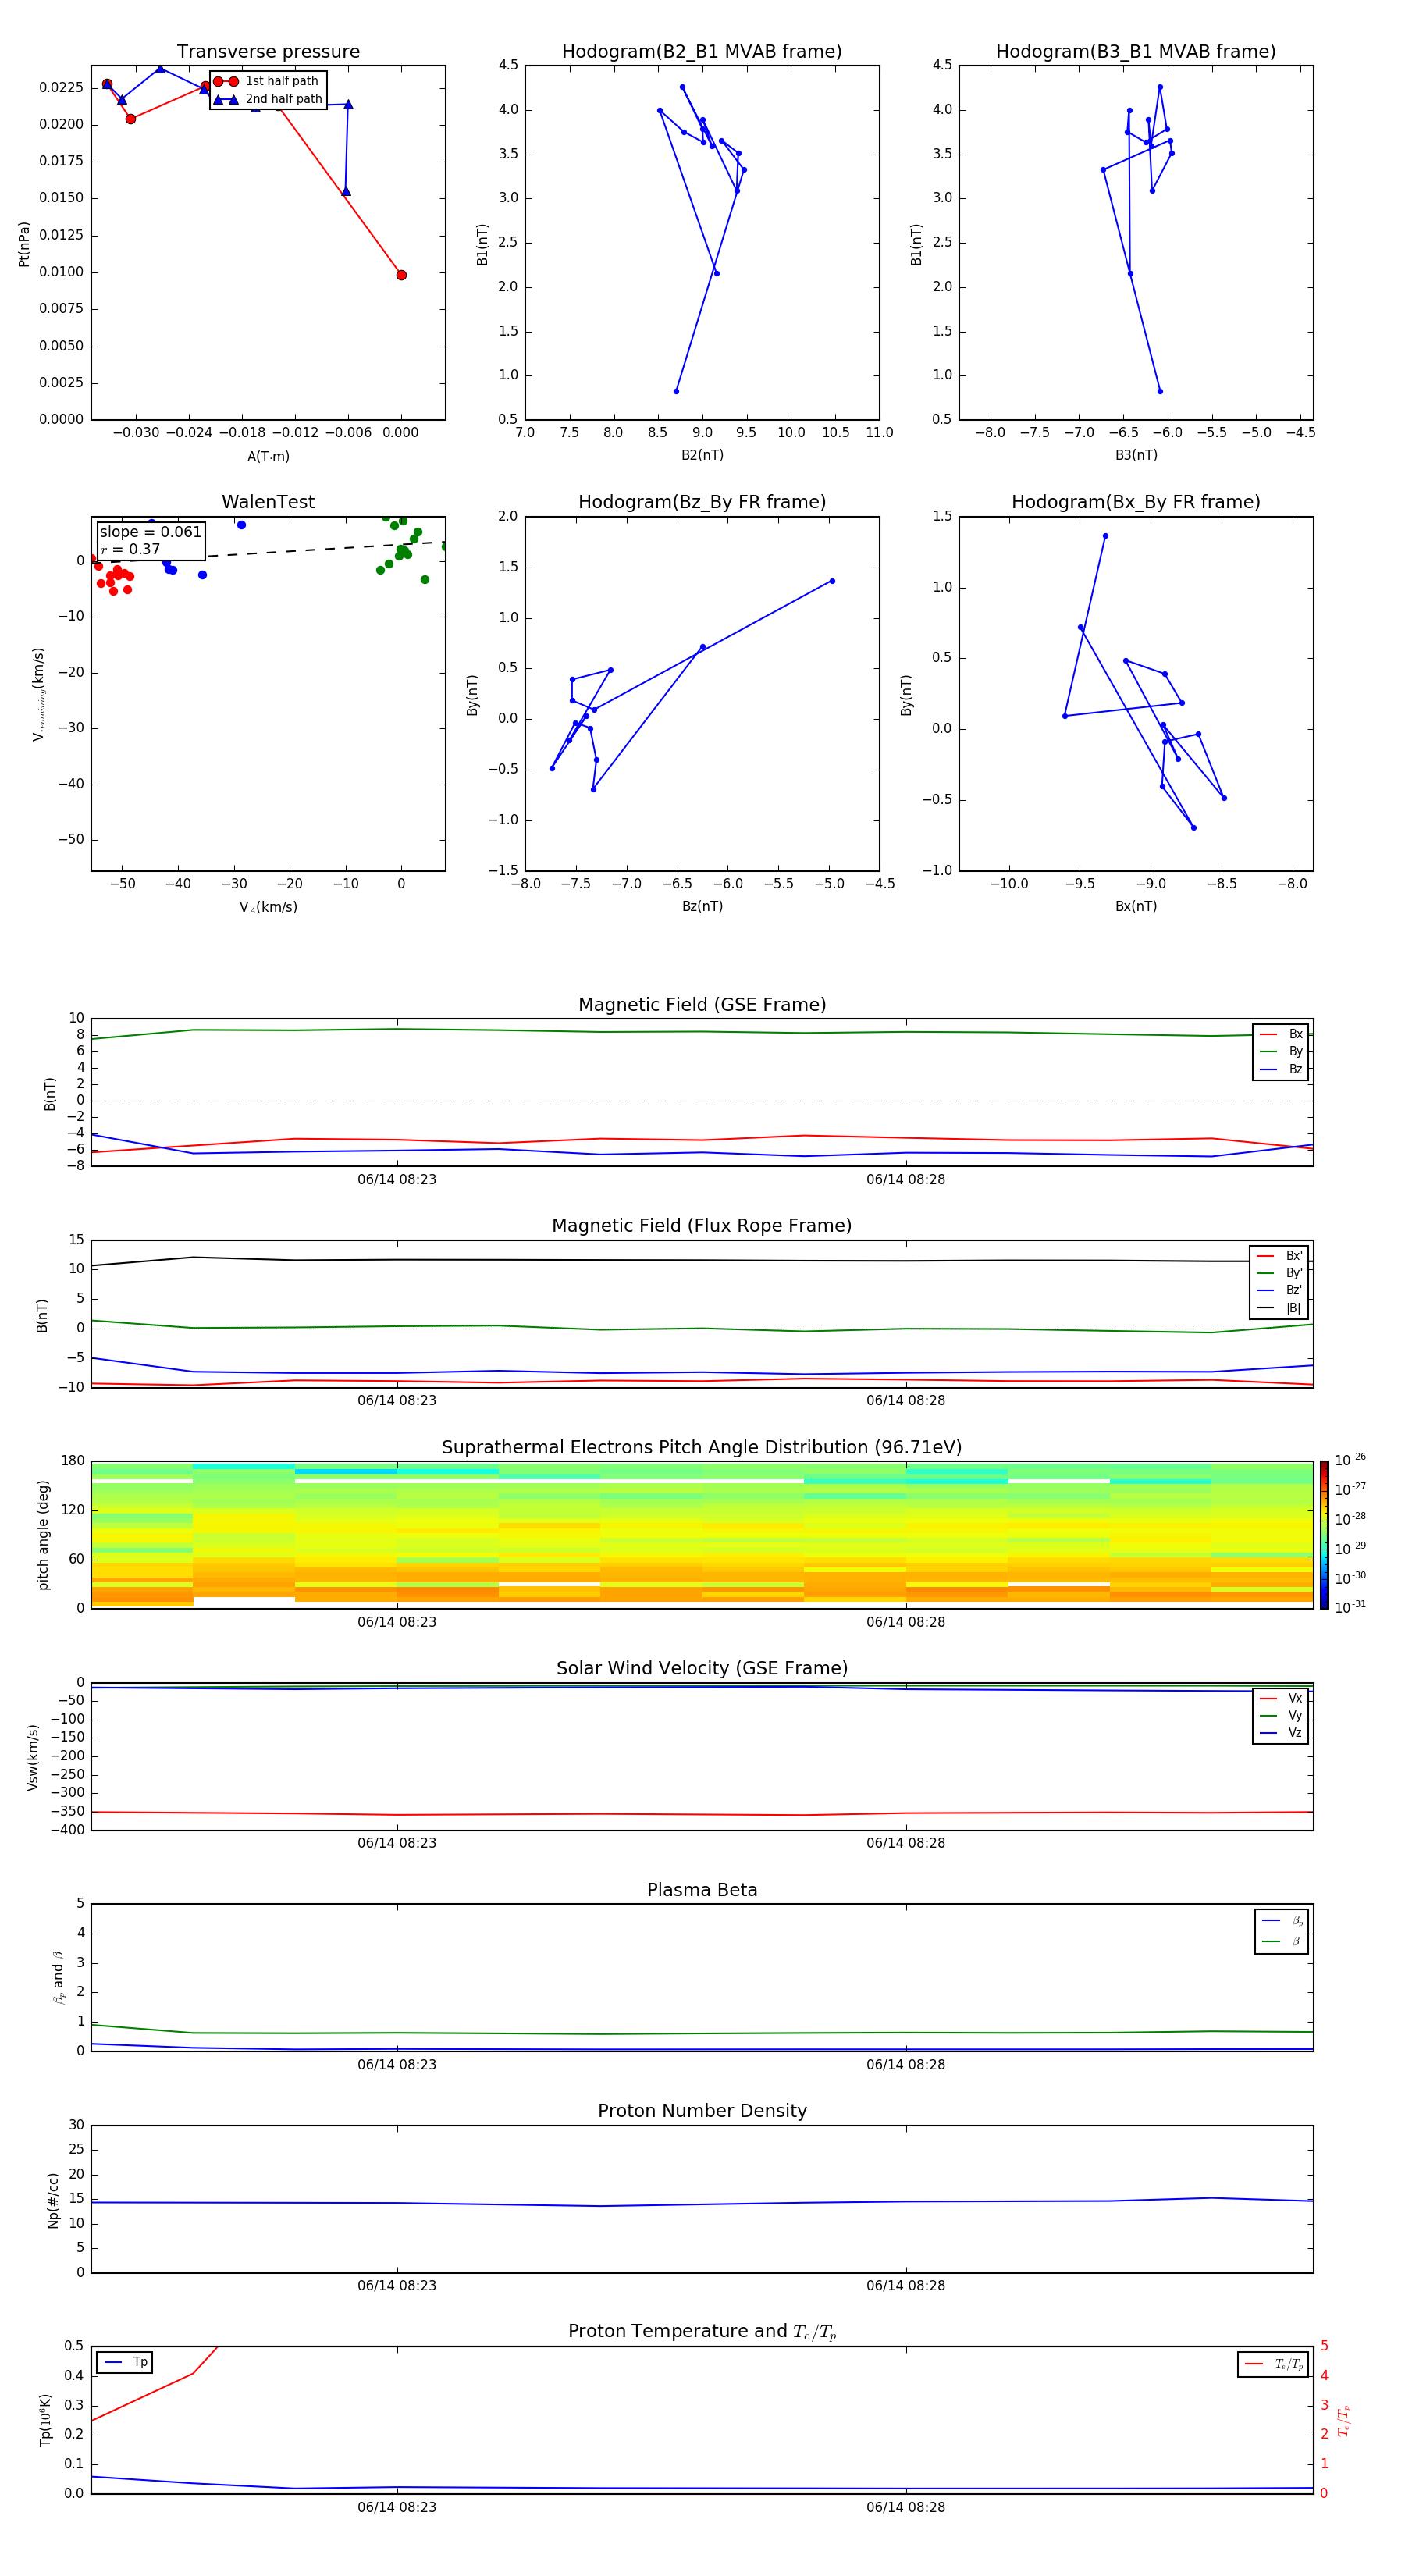Screen dimensions: 1405x2576
Task: Click '06/14 08:23' tick under Plasma Beta
Action: coord(397,2065)
